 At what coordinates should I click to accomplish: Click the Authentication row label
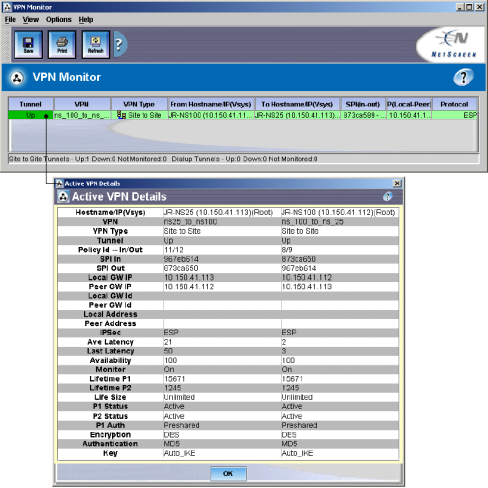pyautogui.click(x=110, y=444)
